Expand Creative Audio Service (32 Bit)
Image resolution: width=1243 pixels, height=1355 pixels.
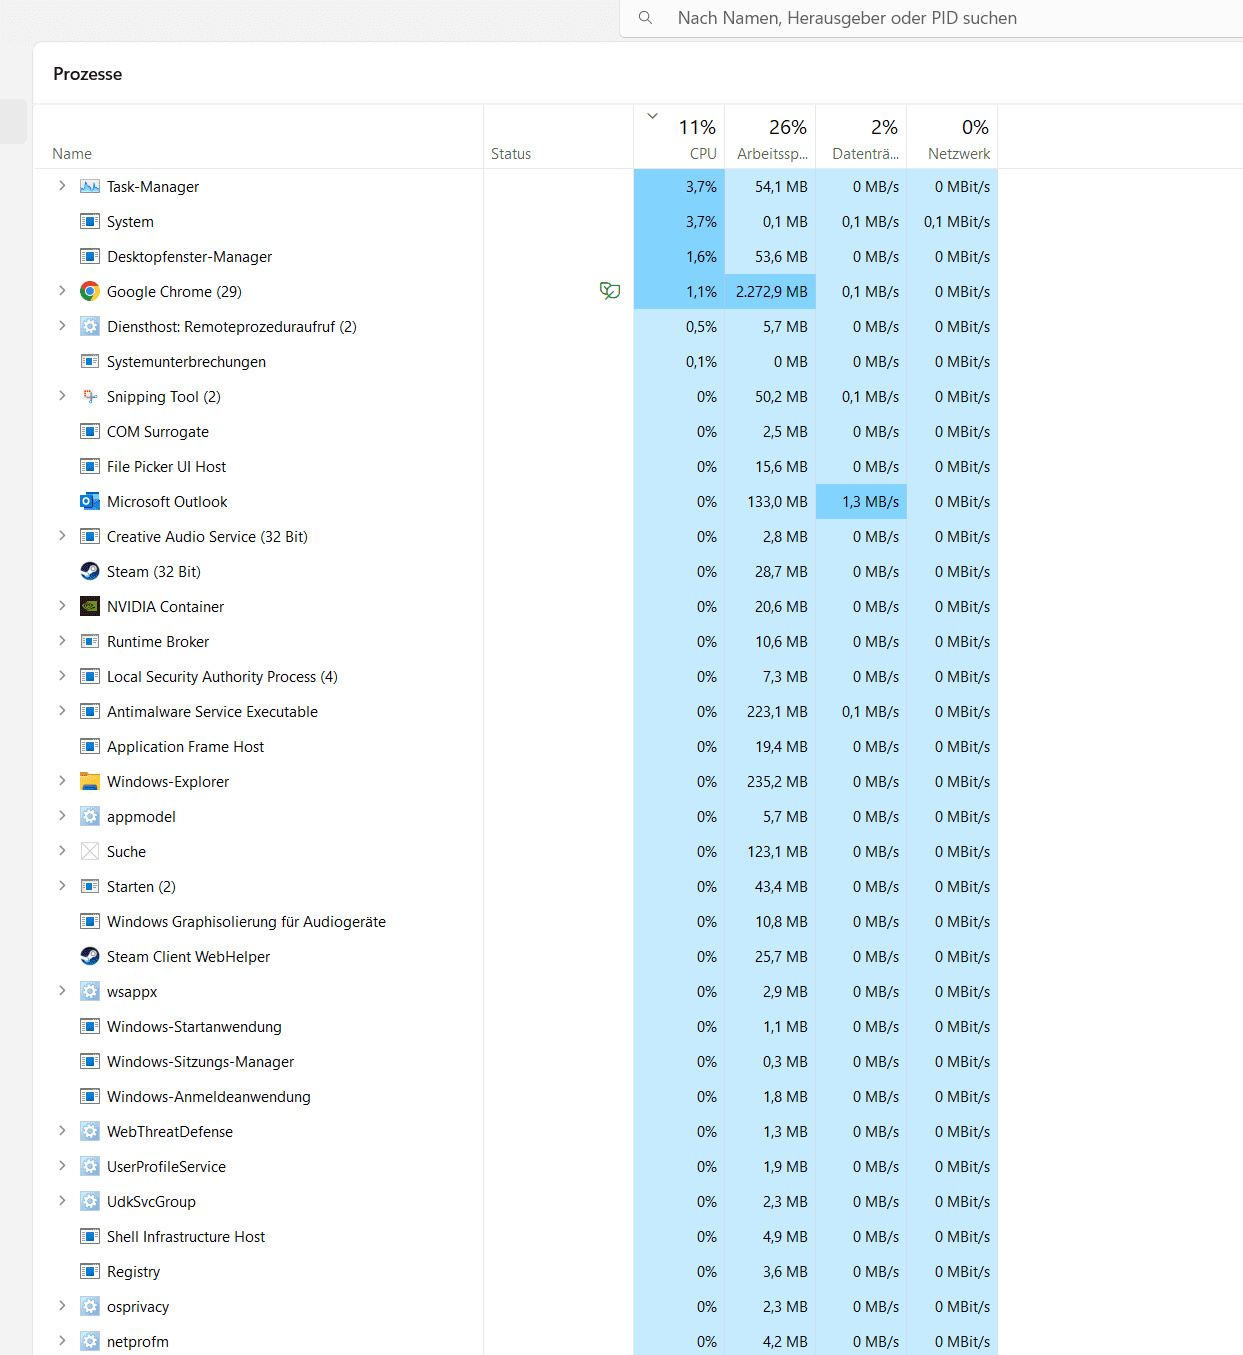pos(62,536)
